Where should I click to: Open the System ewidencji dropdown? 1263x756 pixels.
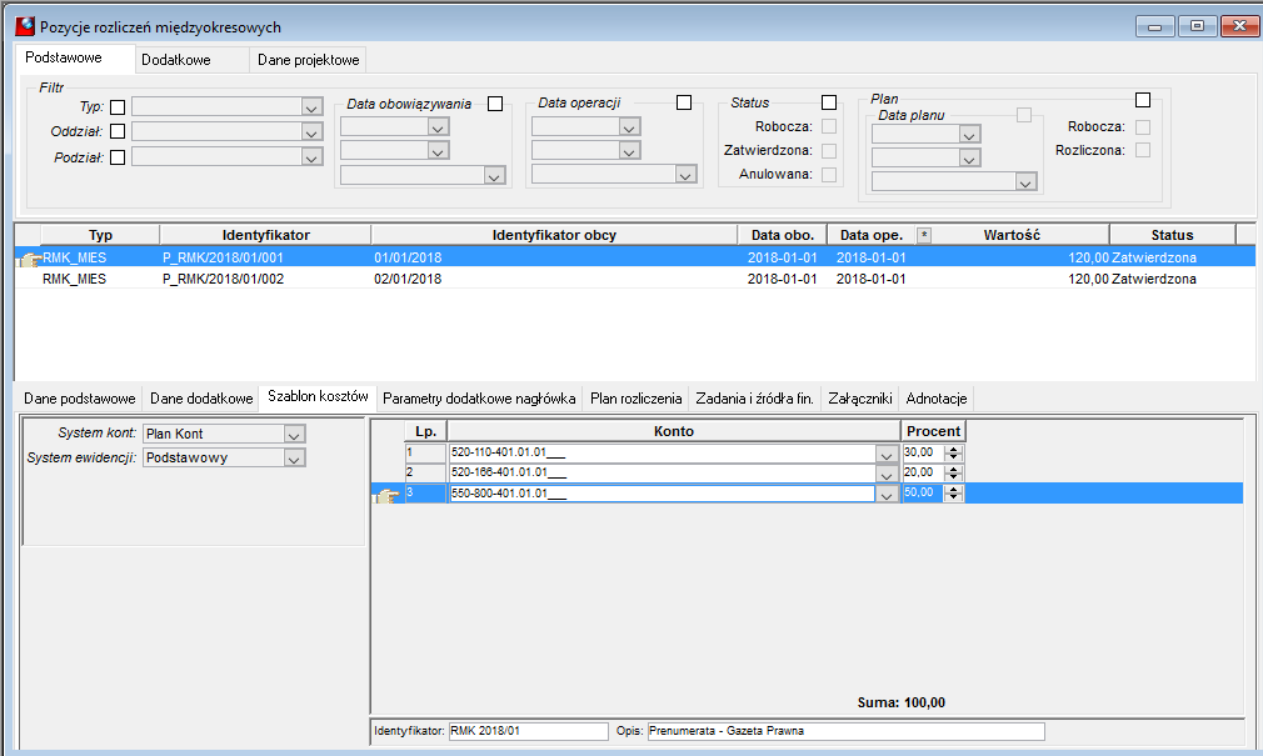point(294,458)
